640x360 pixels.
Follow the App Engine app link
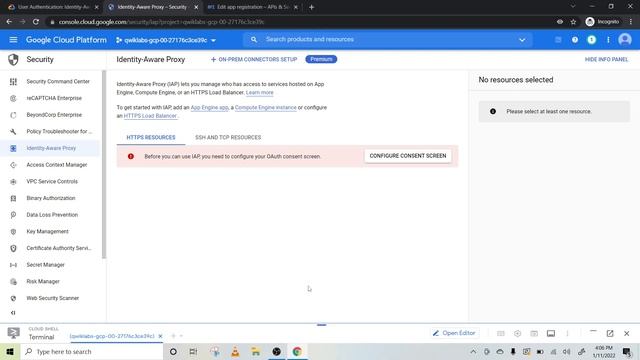click(209, 108)
